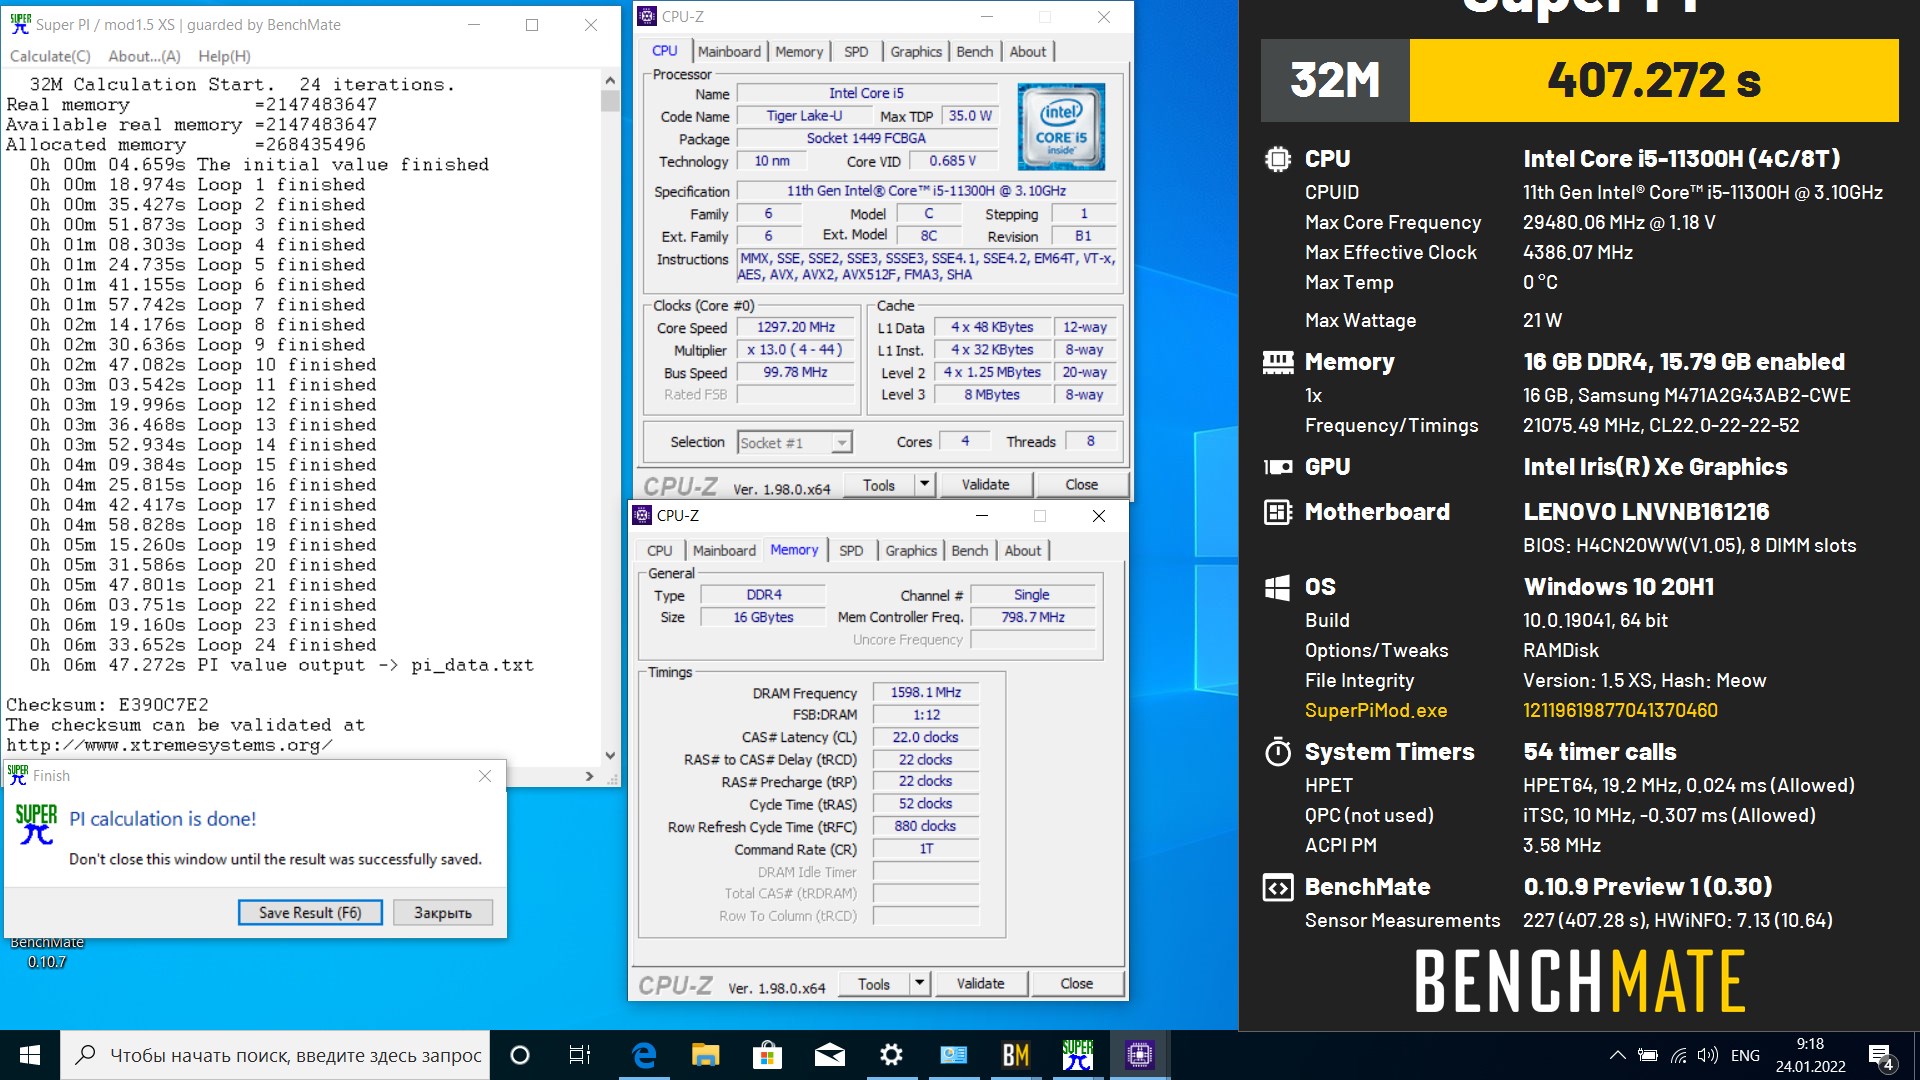The height and width of the screenshot is (1080, 1920).
Task: Click the Закрыть button in Finish dialog
Action: pyautogui.click(x=443, y=912)
